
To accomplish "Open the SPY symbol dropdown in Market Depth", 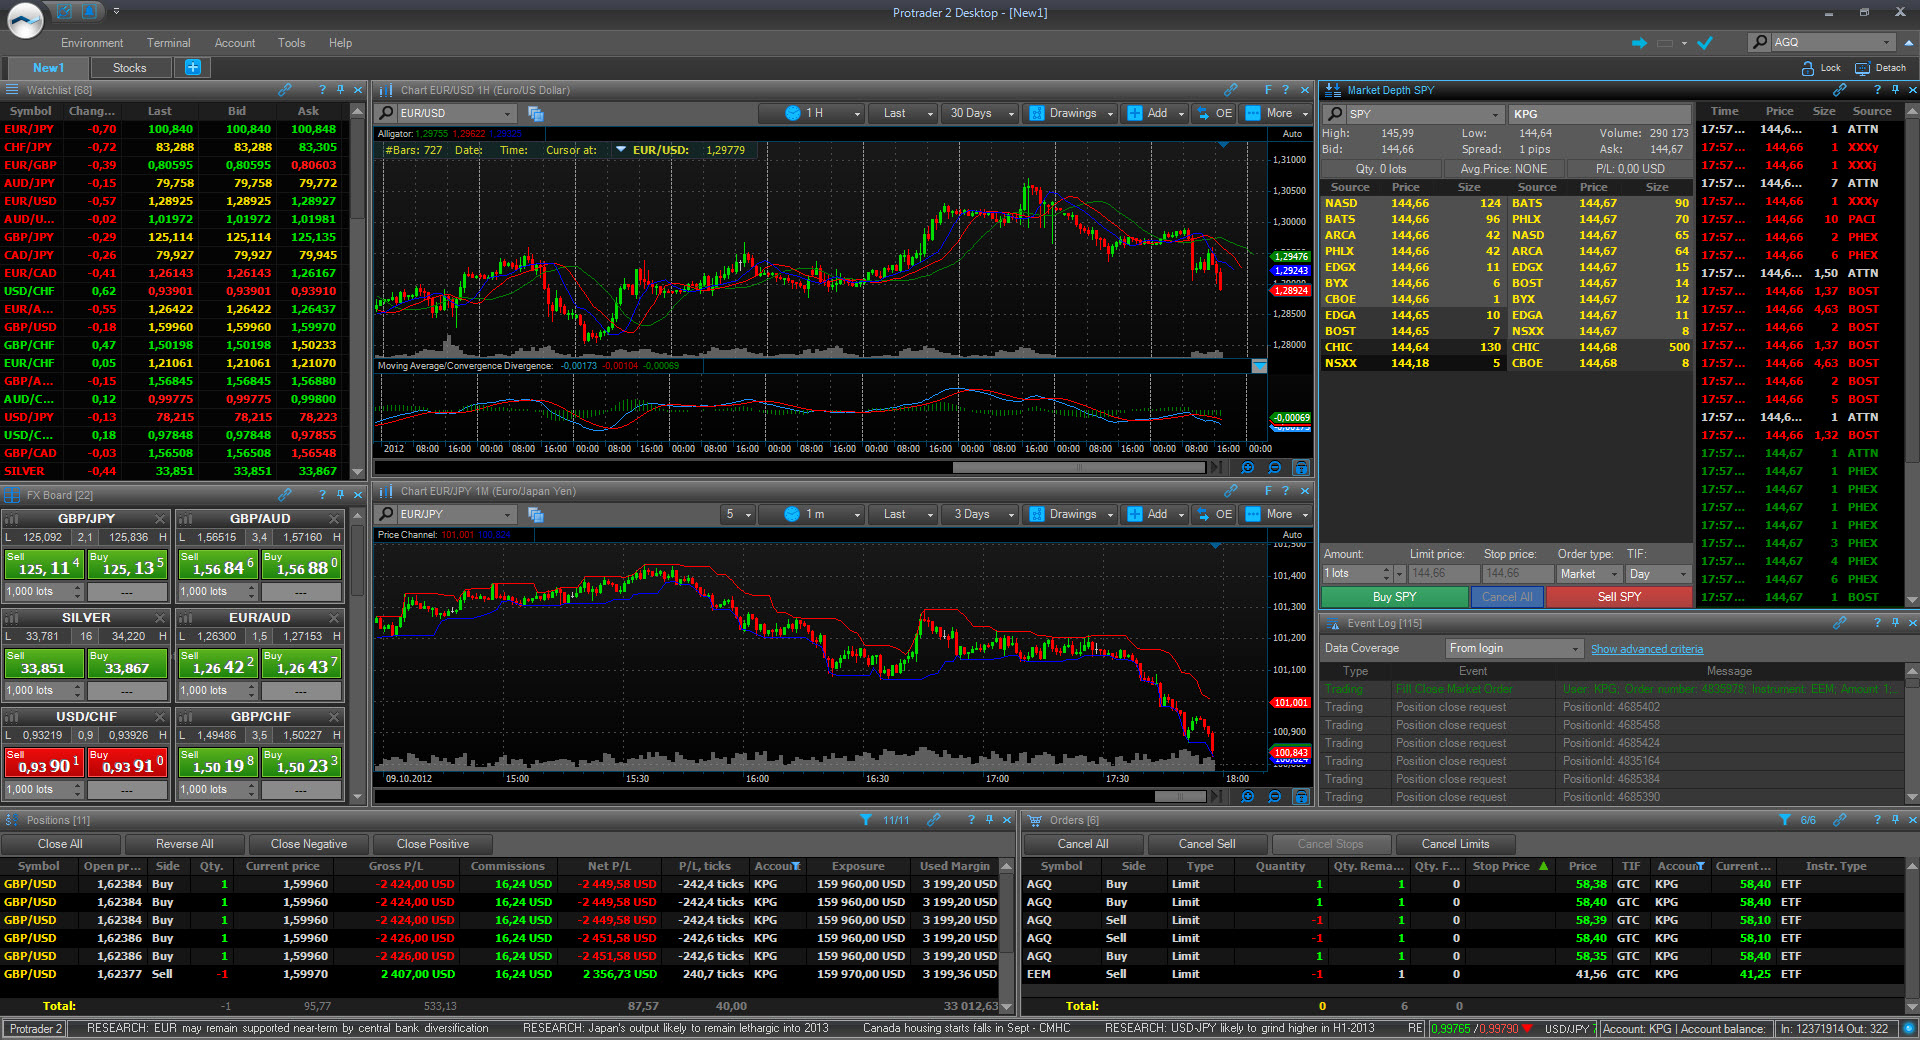I will click(x=1495, y=114).
